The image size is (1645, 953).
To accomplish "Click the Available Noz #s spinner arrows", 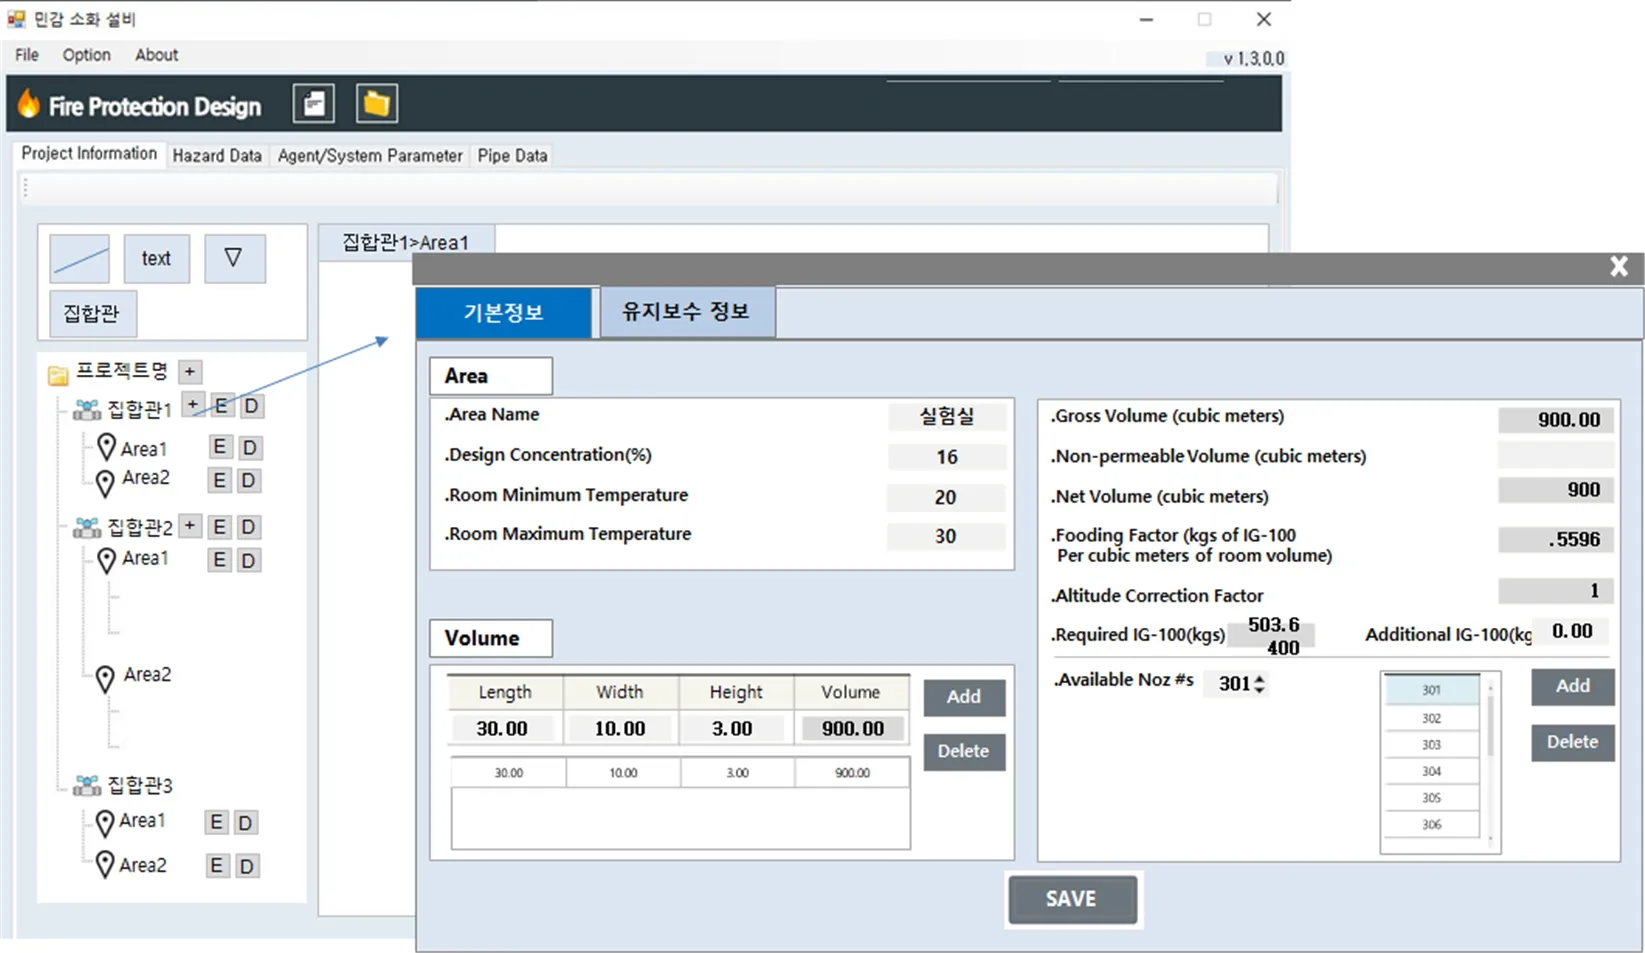I will (1259, 684).
